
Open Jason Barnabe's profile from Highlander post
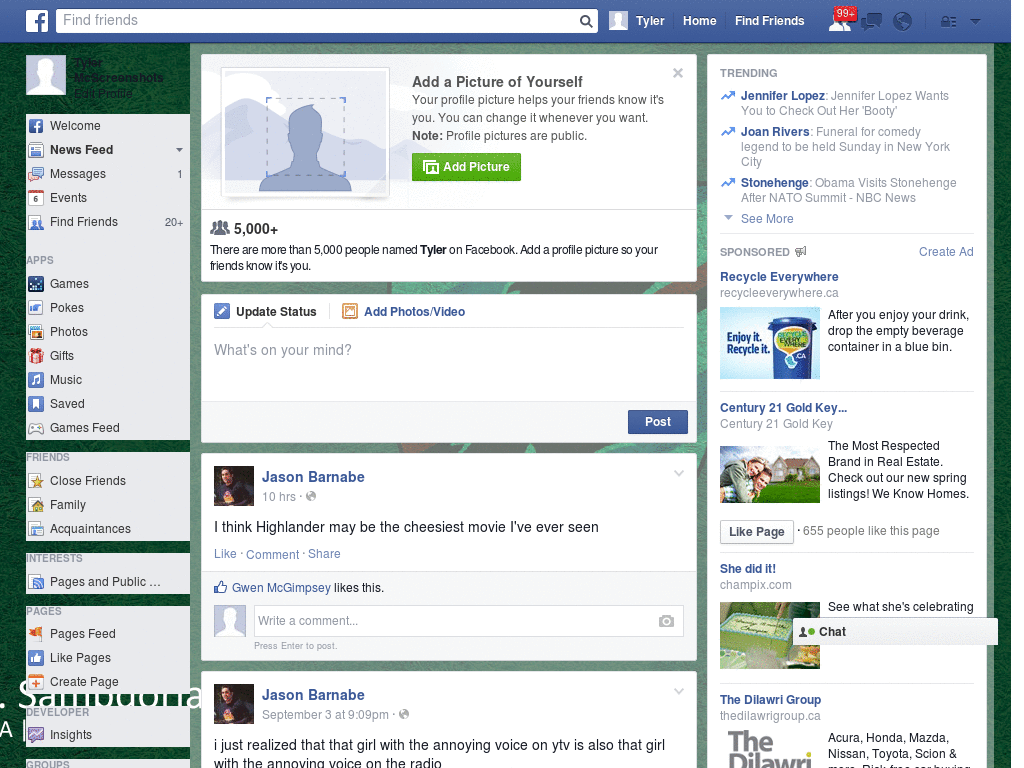[x=313, y=477]
